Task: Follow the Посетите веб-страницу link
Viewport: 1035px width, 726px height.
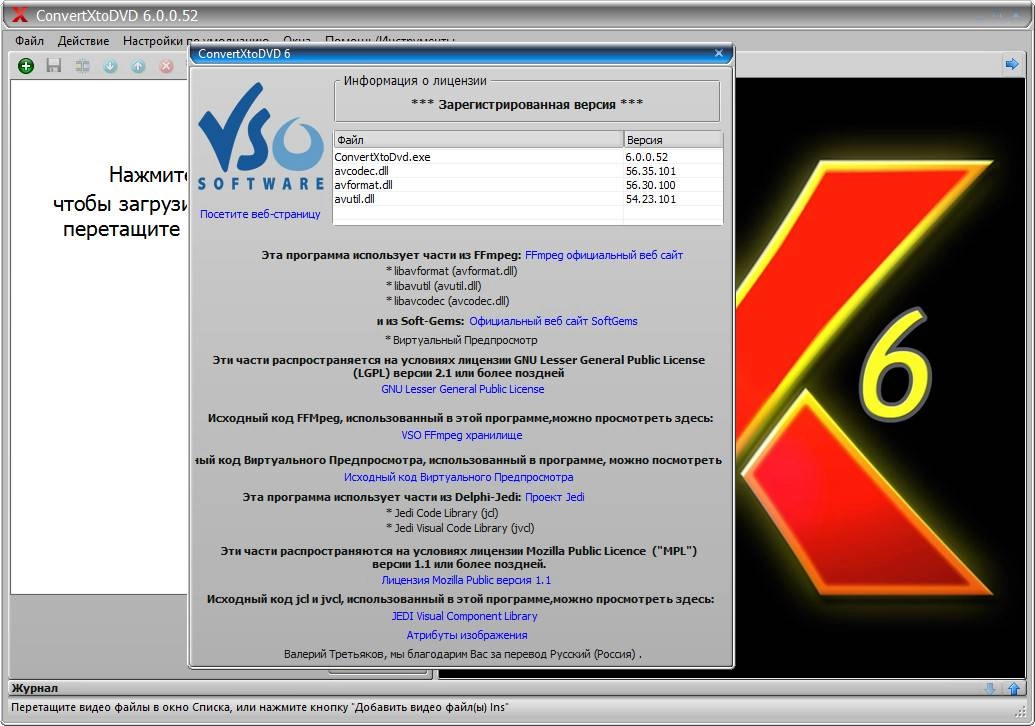Action: tap(260, 214)
